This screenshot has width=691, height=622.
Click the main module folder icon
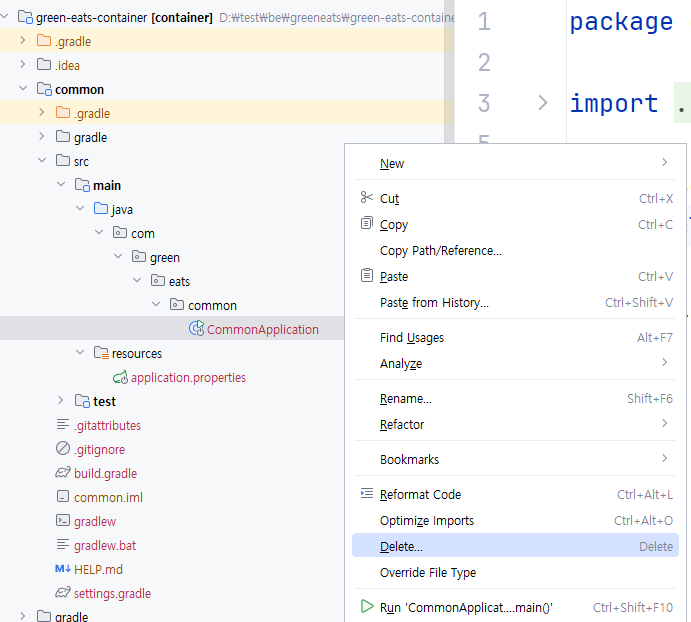pos(82,185)
